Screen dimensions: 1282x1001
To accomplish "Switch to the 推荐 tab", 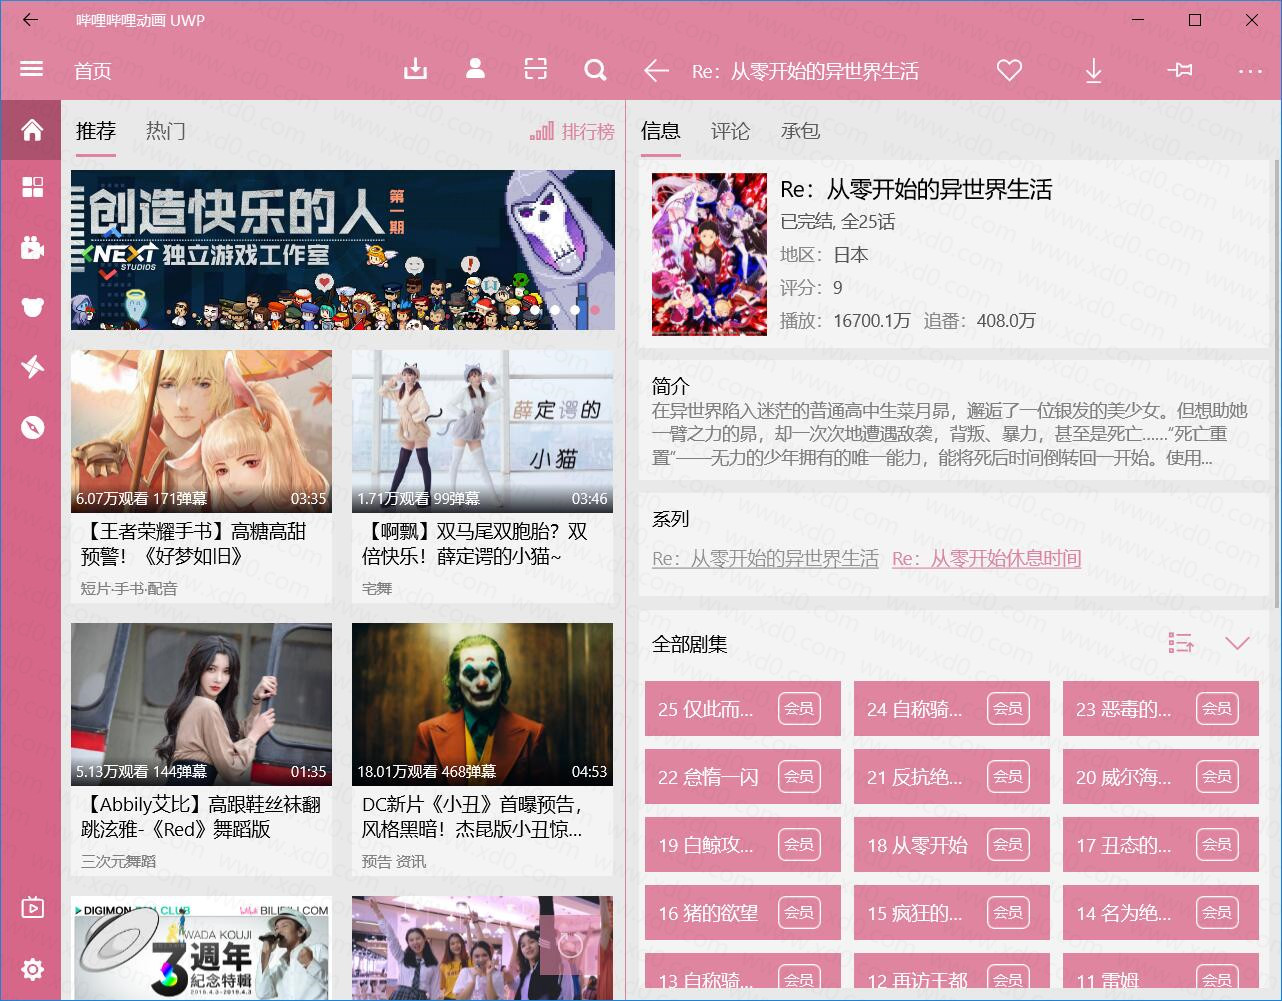I will (x=96, y=131).
